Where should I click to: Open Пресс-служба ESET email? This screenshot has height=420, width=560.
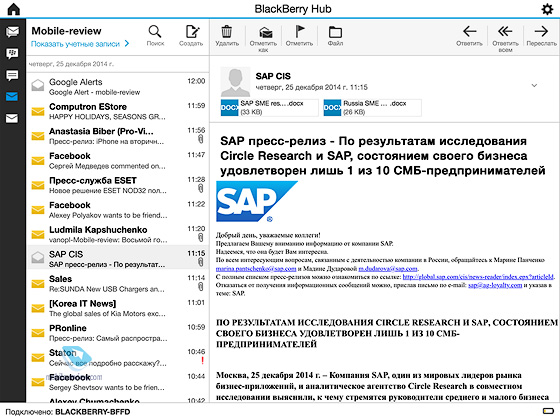[118, 185]
